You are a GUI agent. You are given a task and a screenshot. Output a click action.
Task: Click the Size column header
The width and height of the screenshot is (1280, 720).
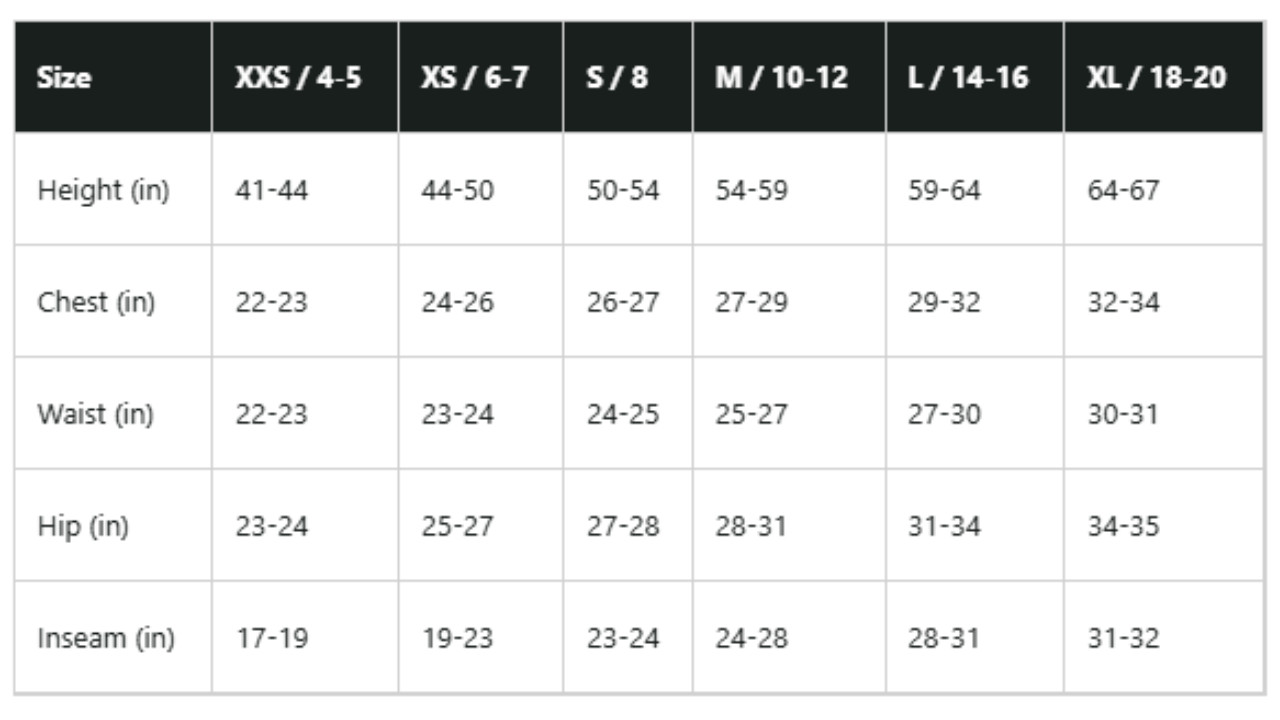click(113, 77)
